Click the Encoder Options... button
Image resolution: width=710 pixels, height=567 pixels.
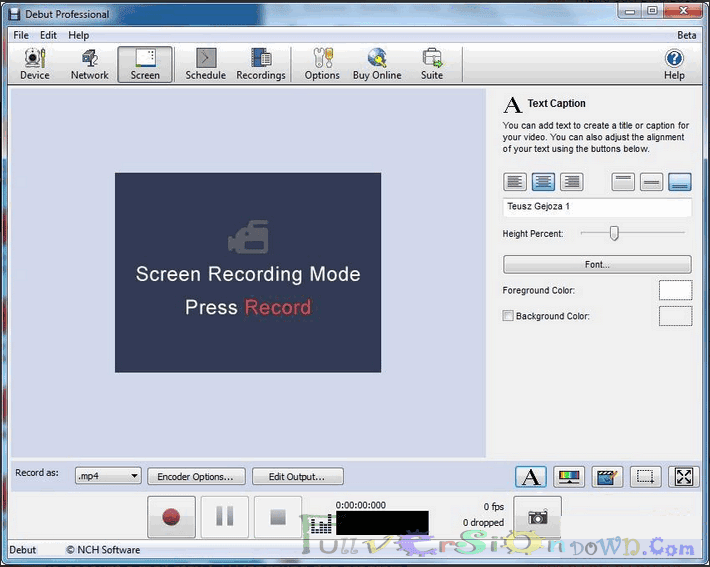(x=196, y=476)
